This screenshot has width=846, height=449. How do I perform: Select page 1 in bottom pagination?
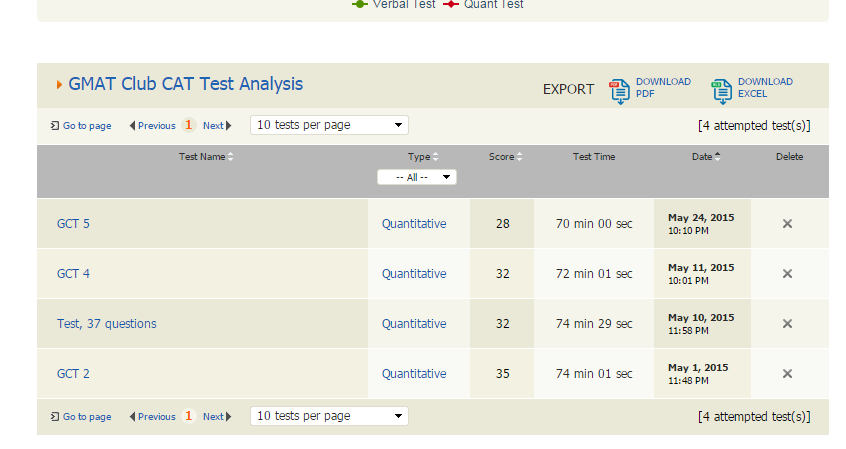coord(188,416)
